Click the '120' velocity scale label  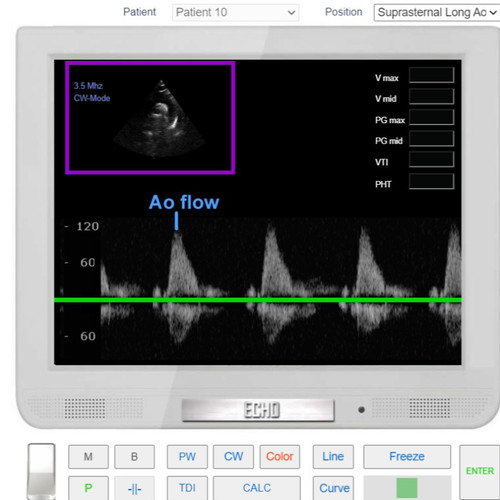[88, 227]
